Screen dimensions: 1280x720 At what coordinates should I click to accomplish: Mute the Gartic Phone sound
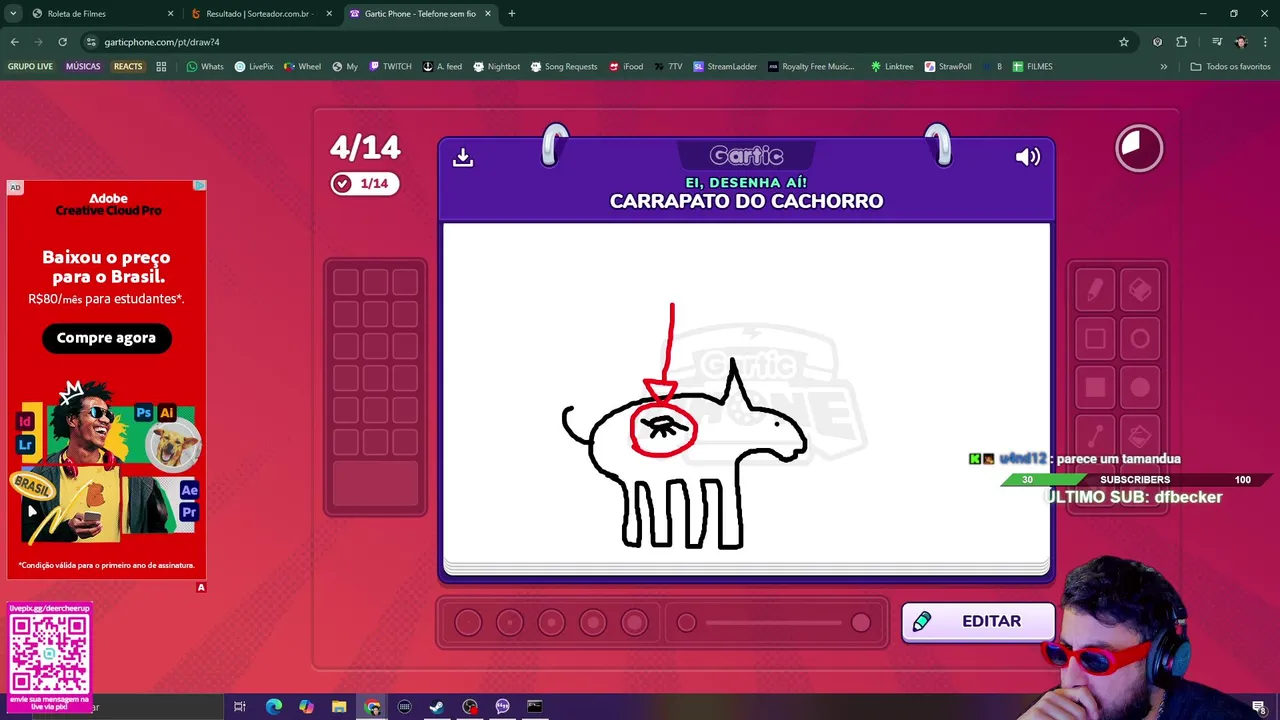(x=1027, y=157)
